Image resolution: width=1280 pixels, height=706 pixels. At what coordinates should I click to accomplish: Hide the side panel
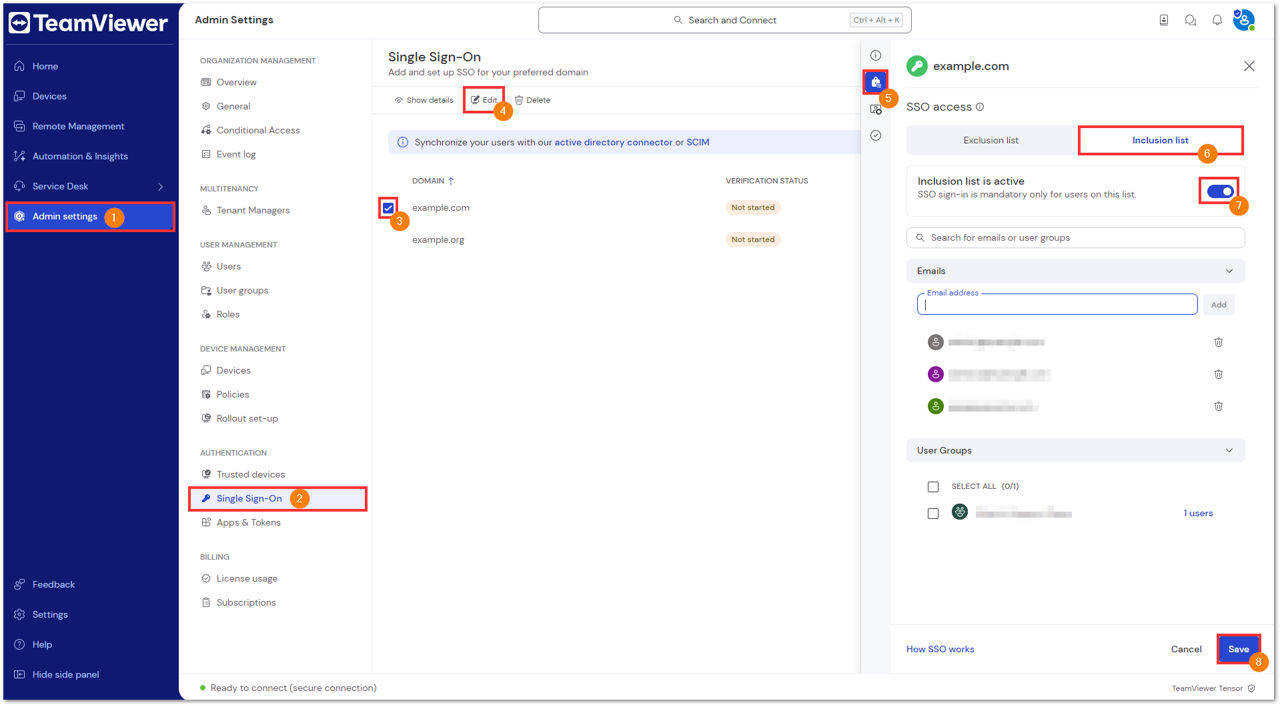coord(65,674)
